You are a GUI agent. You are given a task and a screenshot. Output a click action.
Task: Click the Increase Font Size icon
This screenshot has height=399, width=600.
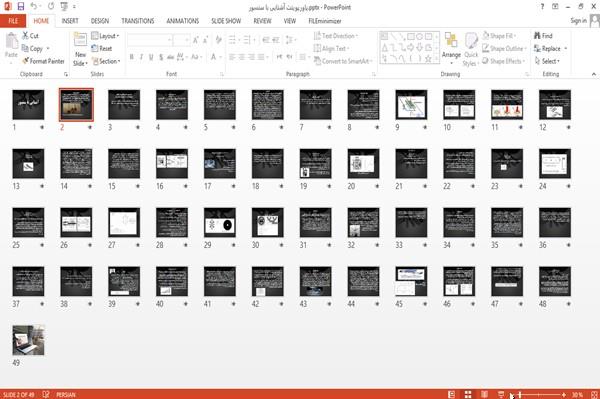pos(196,39)
